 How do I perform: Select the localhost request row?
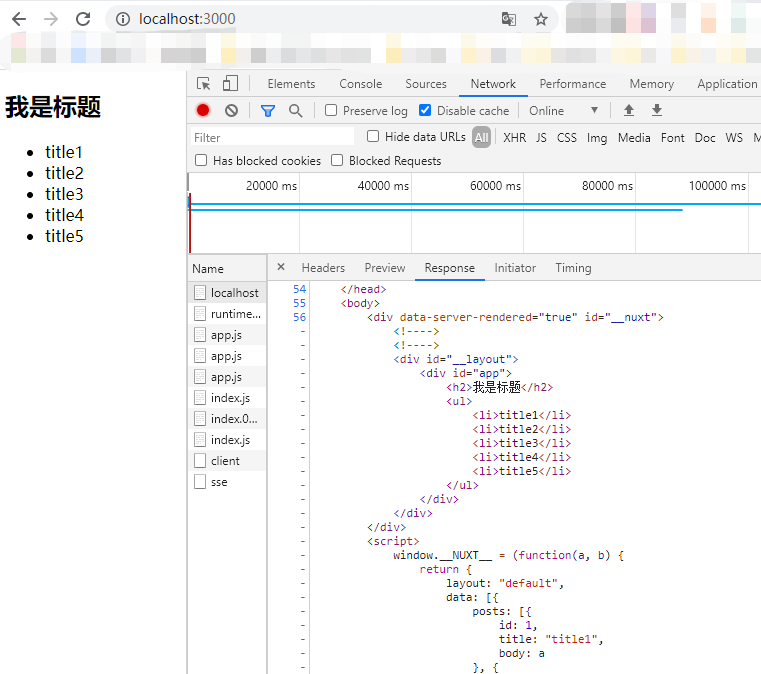click(227, 292)
